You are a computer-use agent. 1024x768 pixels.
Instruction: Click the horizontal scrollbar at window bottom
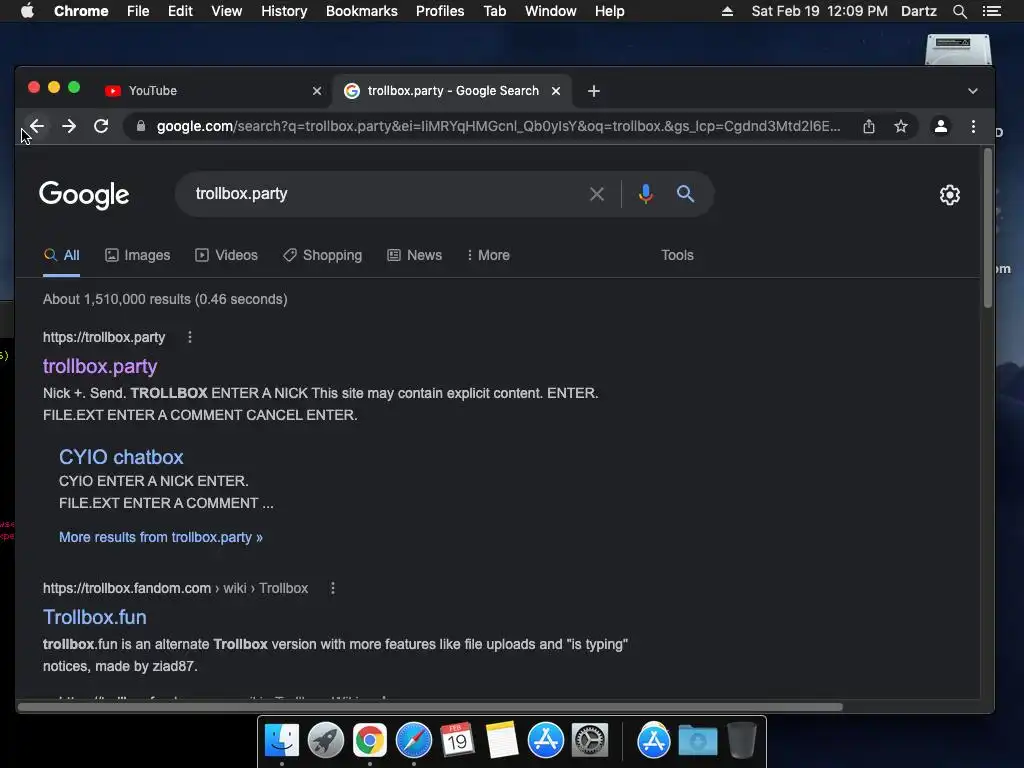coord(430,707)
